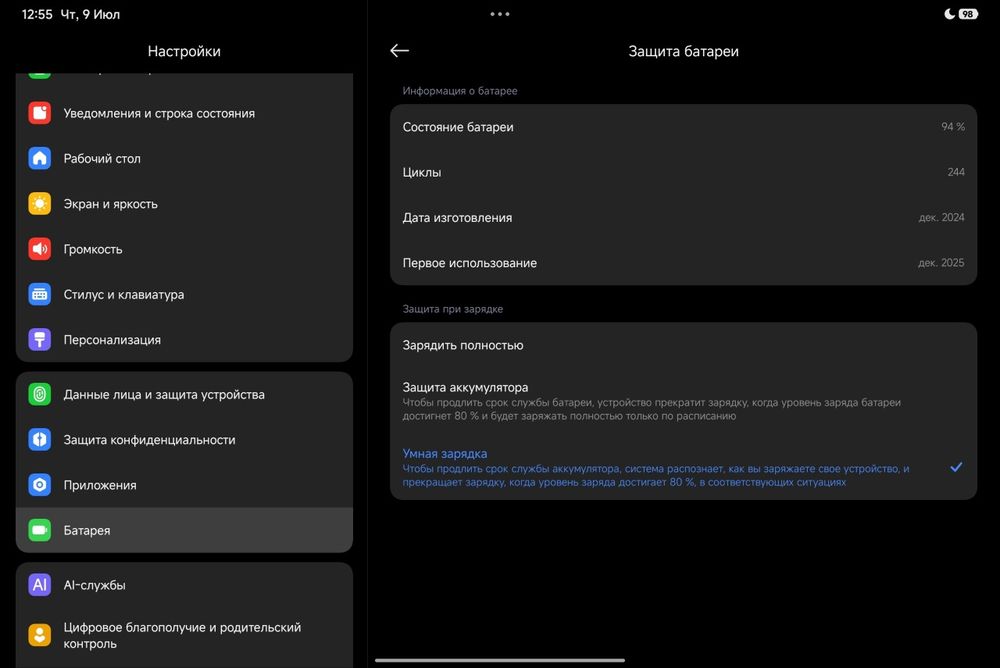1000x668 pixels.
Task: Open Персонализация
Action: click(x=184, y=339)
